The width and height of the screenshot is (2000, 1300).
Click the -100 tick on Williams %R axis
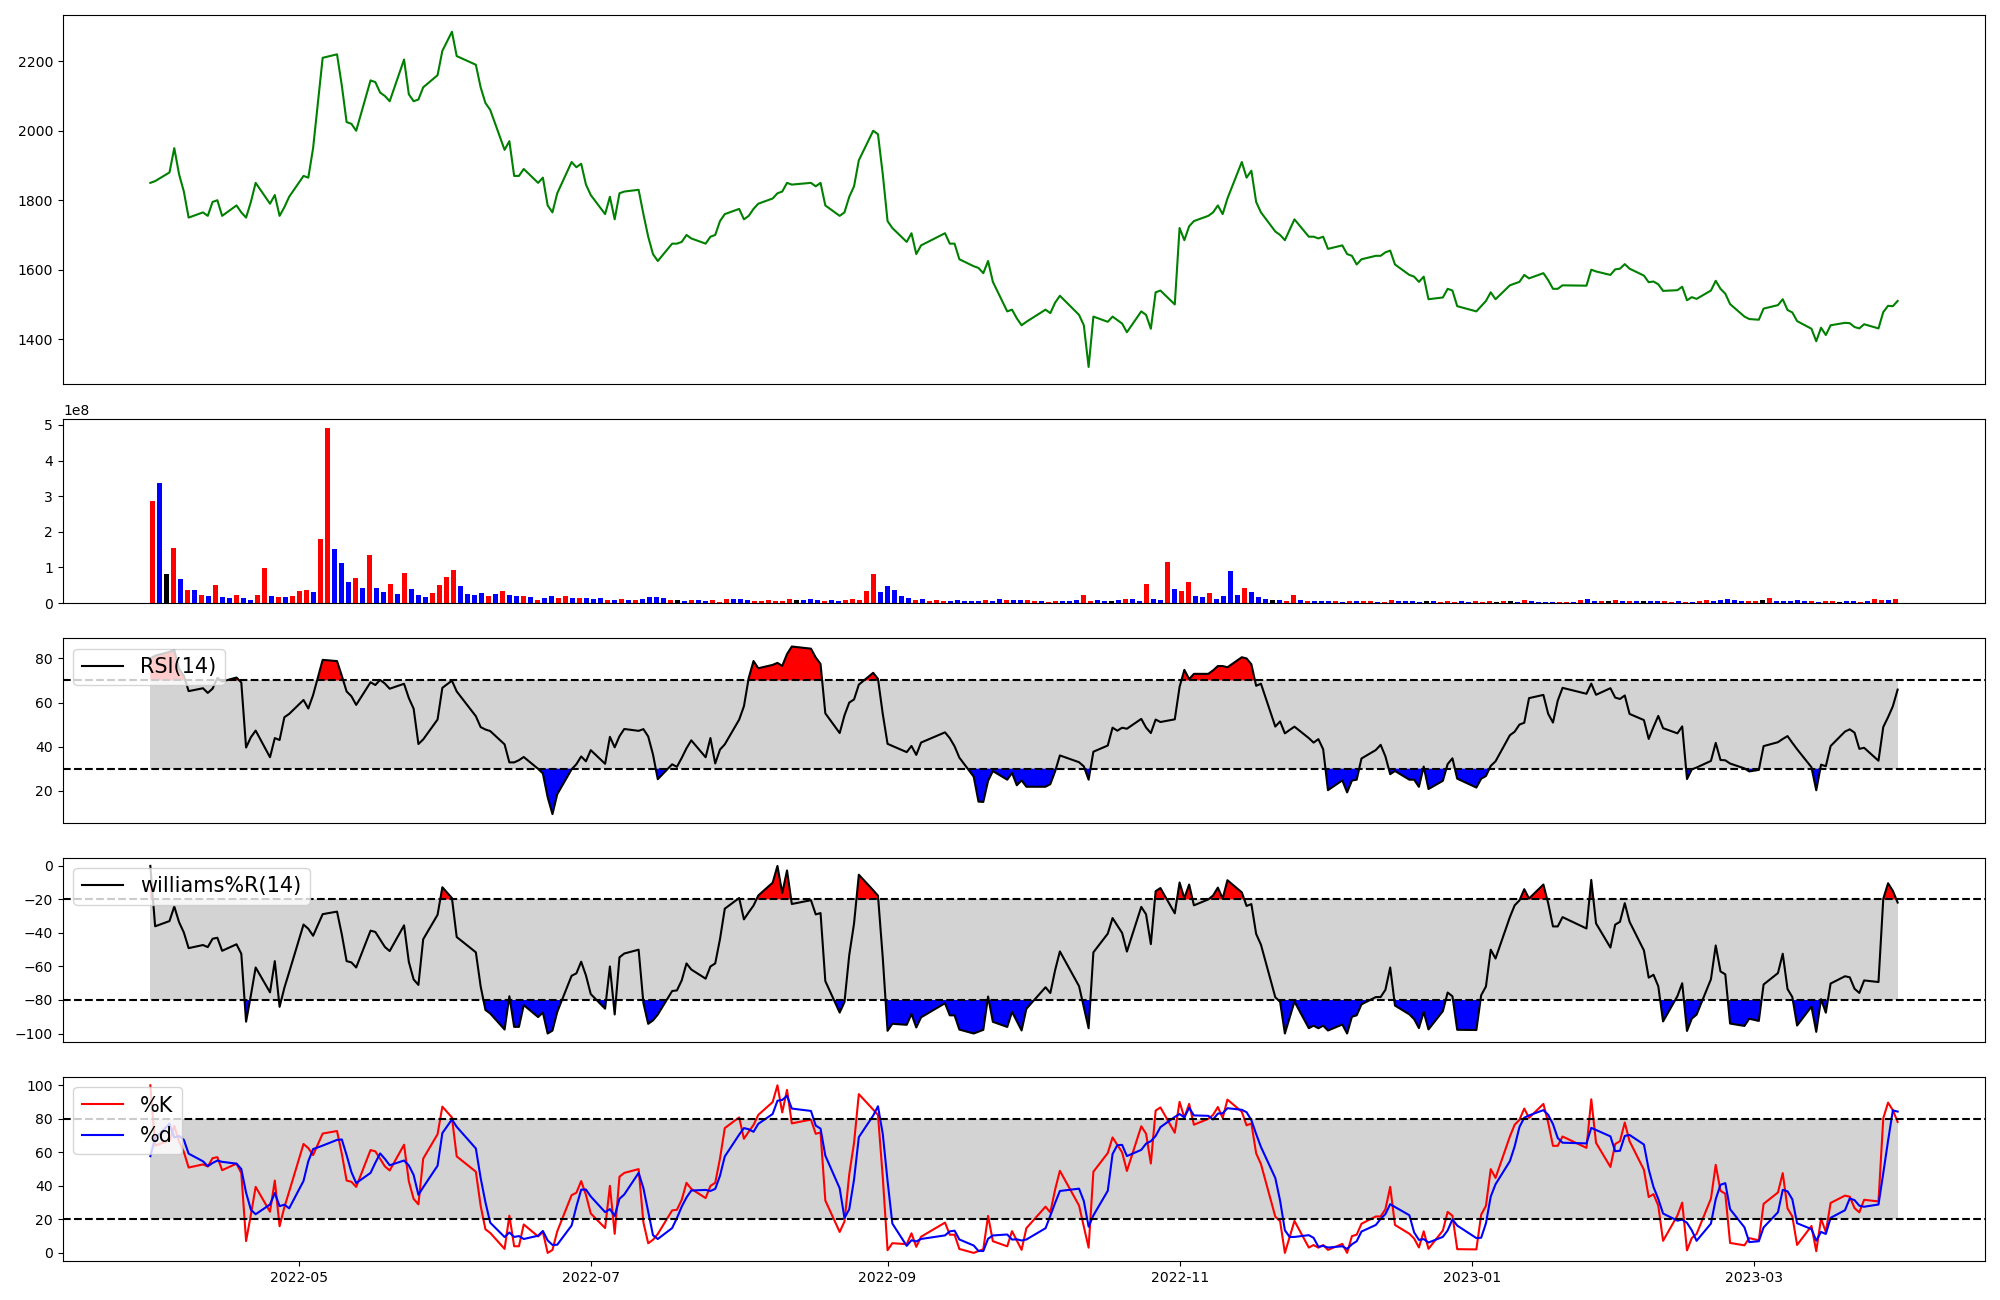pos(34,1034)
